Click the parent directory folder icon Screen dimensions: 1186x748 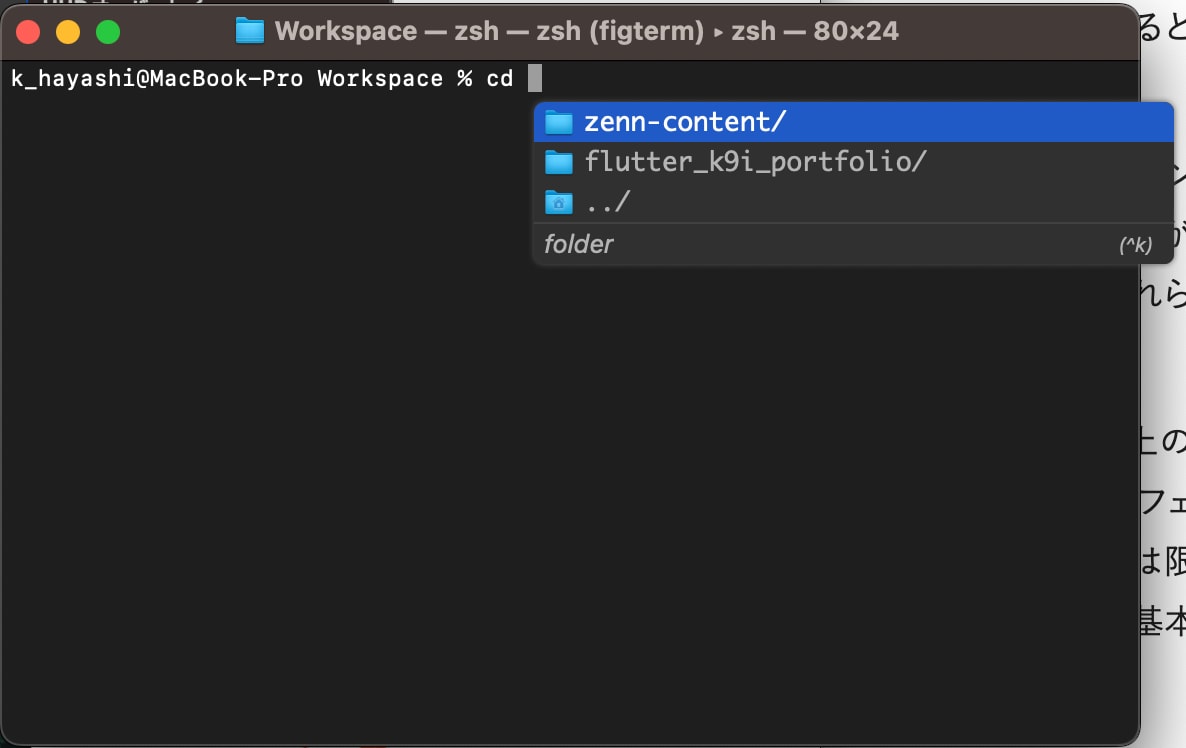pos(558,202)
